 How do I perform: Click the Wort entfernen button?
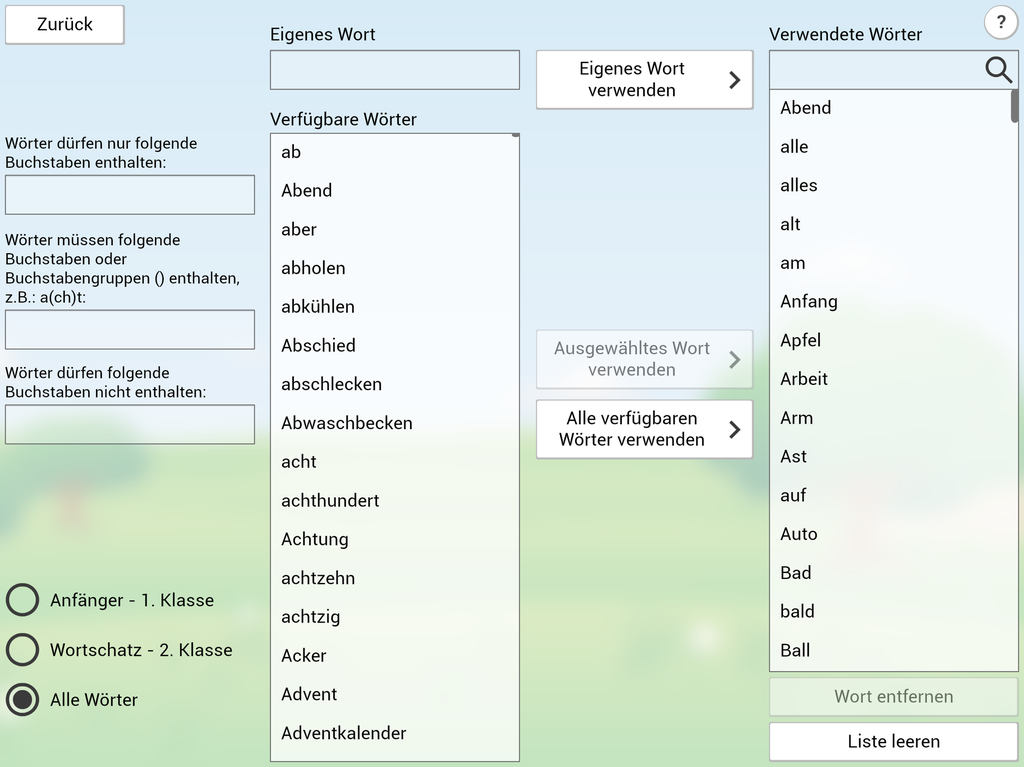[893, 696]
